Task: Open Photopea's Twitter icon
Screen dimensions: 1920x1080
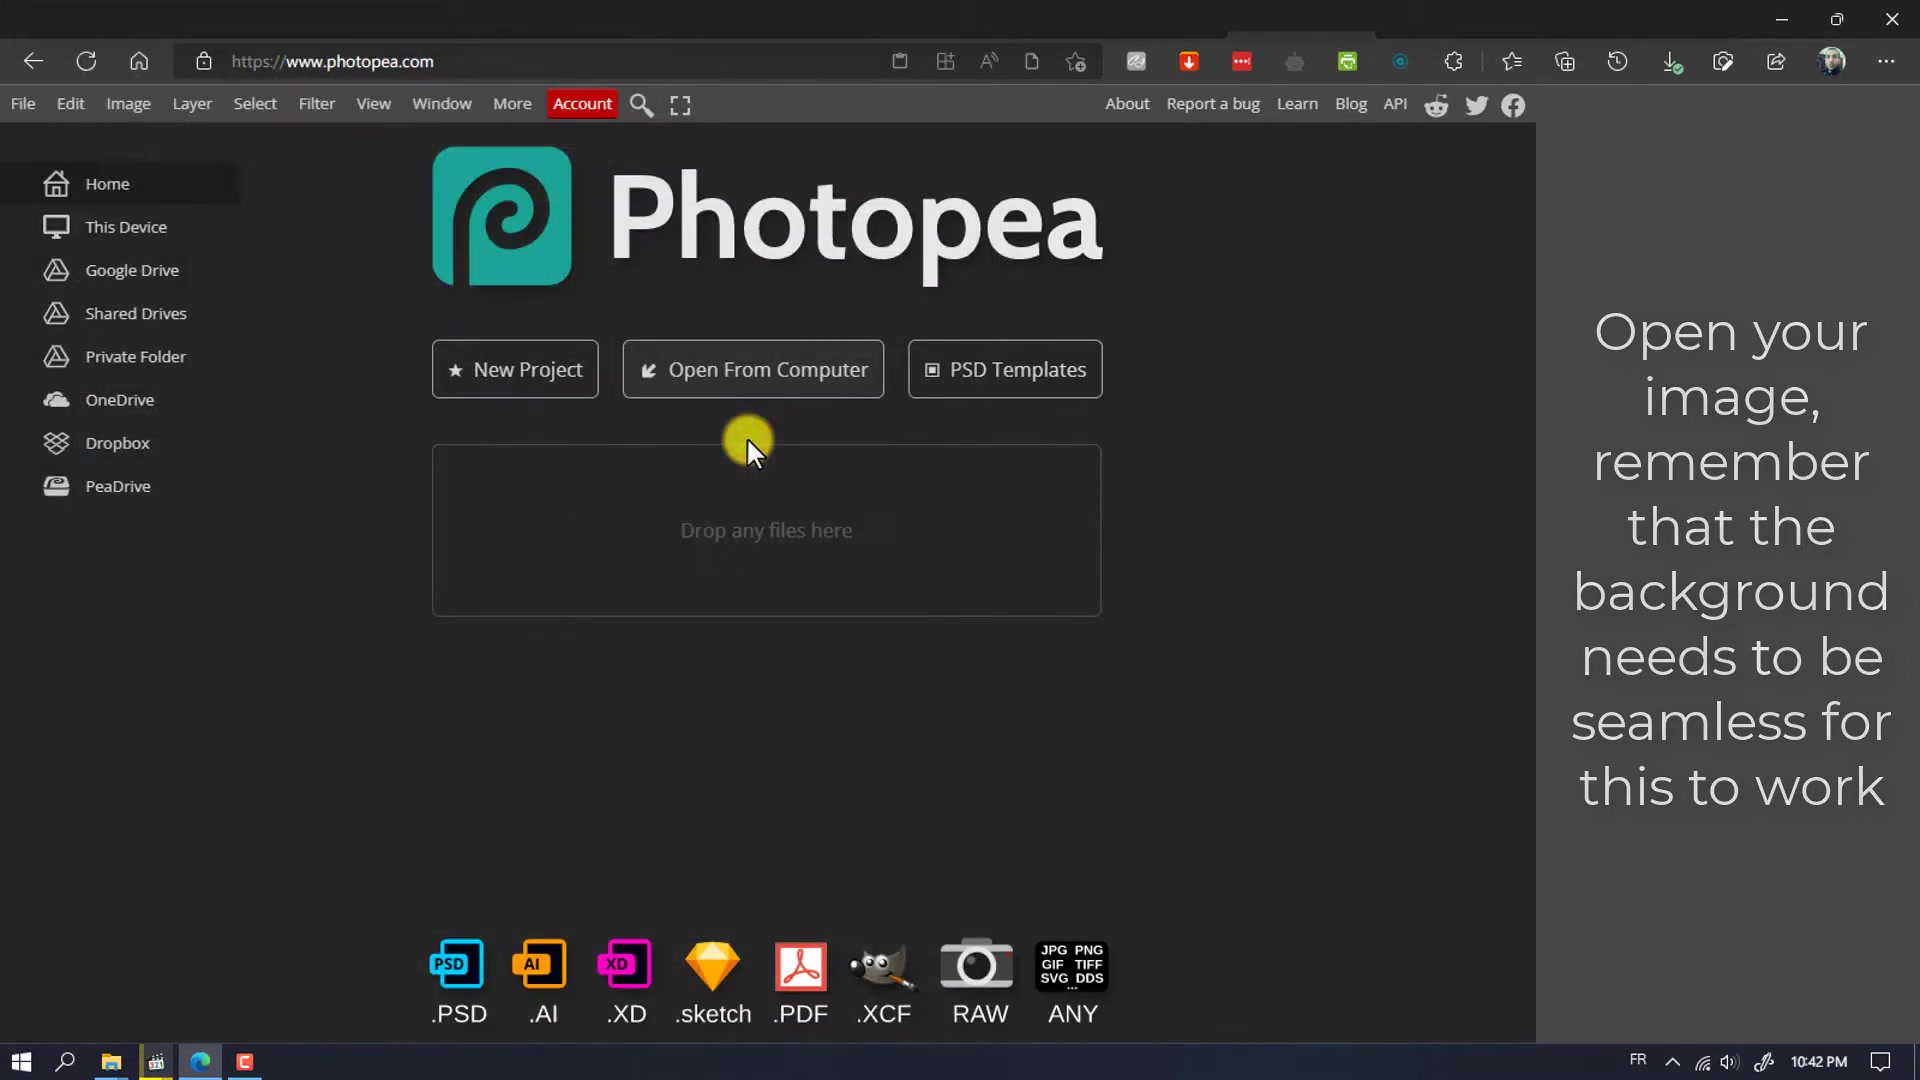Action: pos(1477,104)
